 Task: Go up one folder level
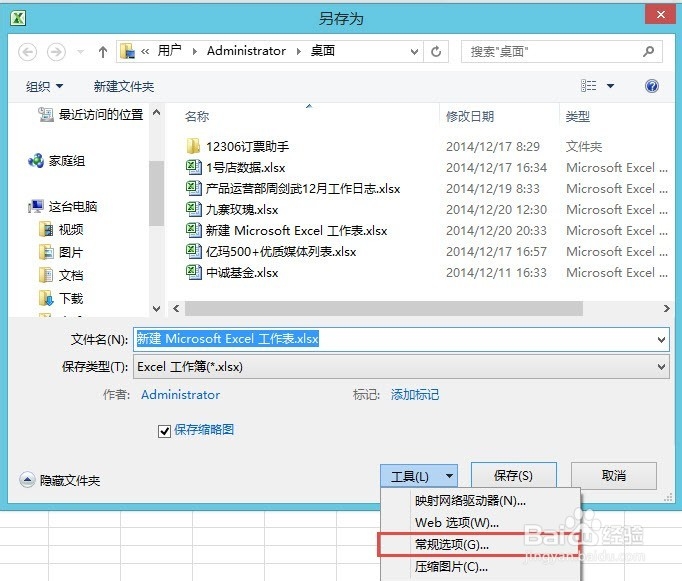103,52
